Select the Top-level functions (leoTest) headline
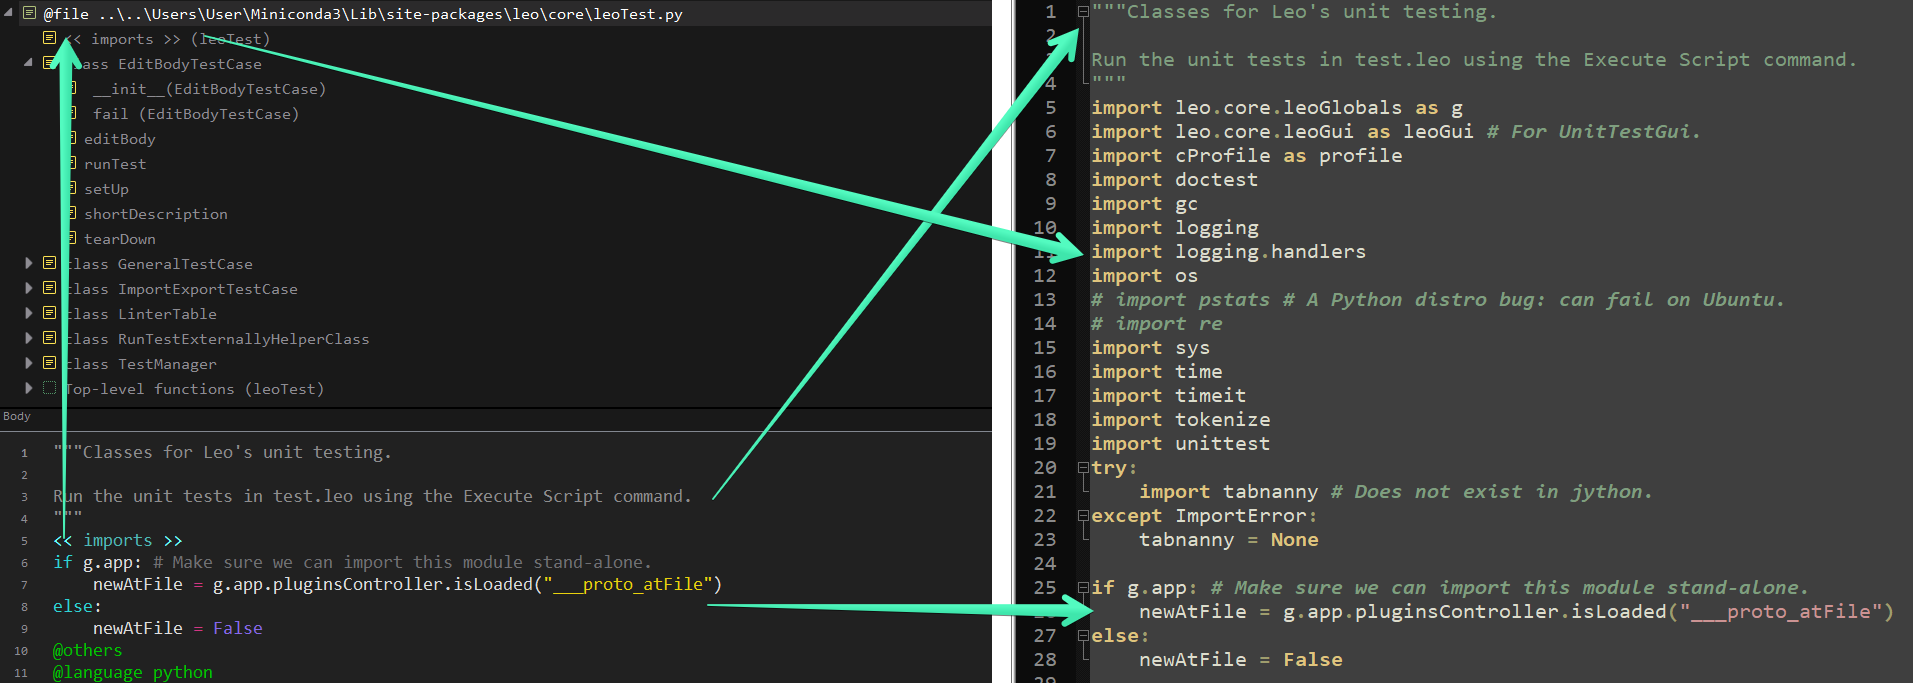 (x=194, y=389)
